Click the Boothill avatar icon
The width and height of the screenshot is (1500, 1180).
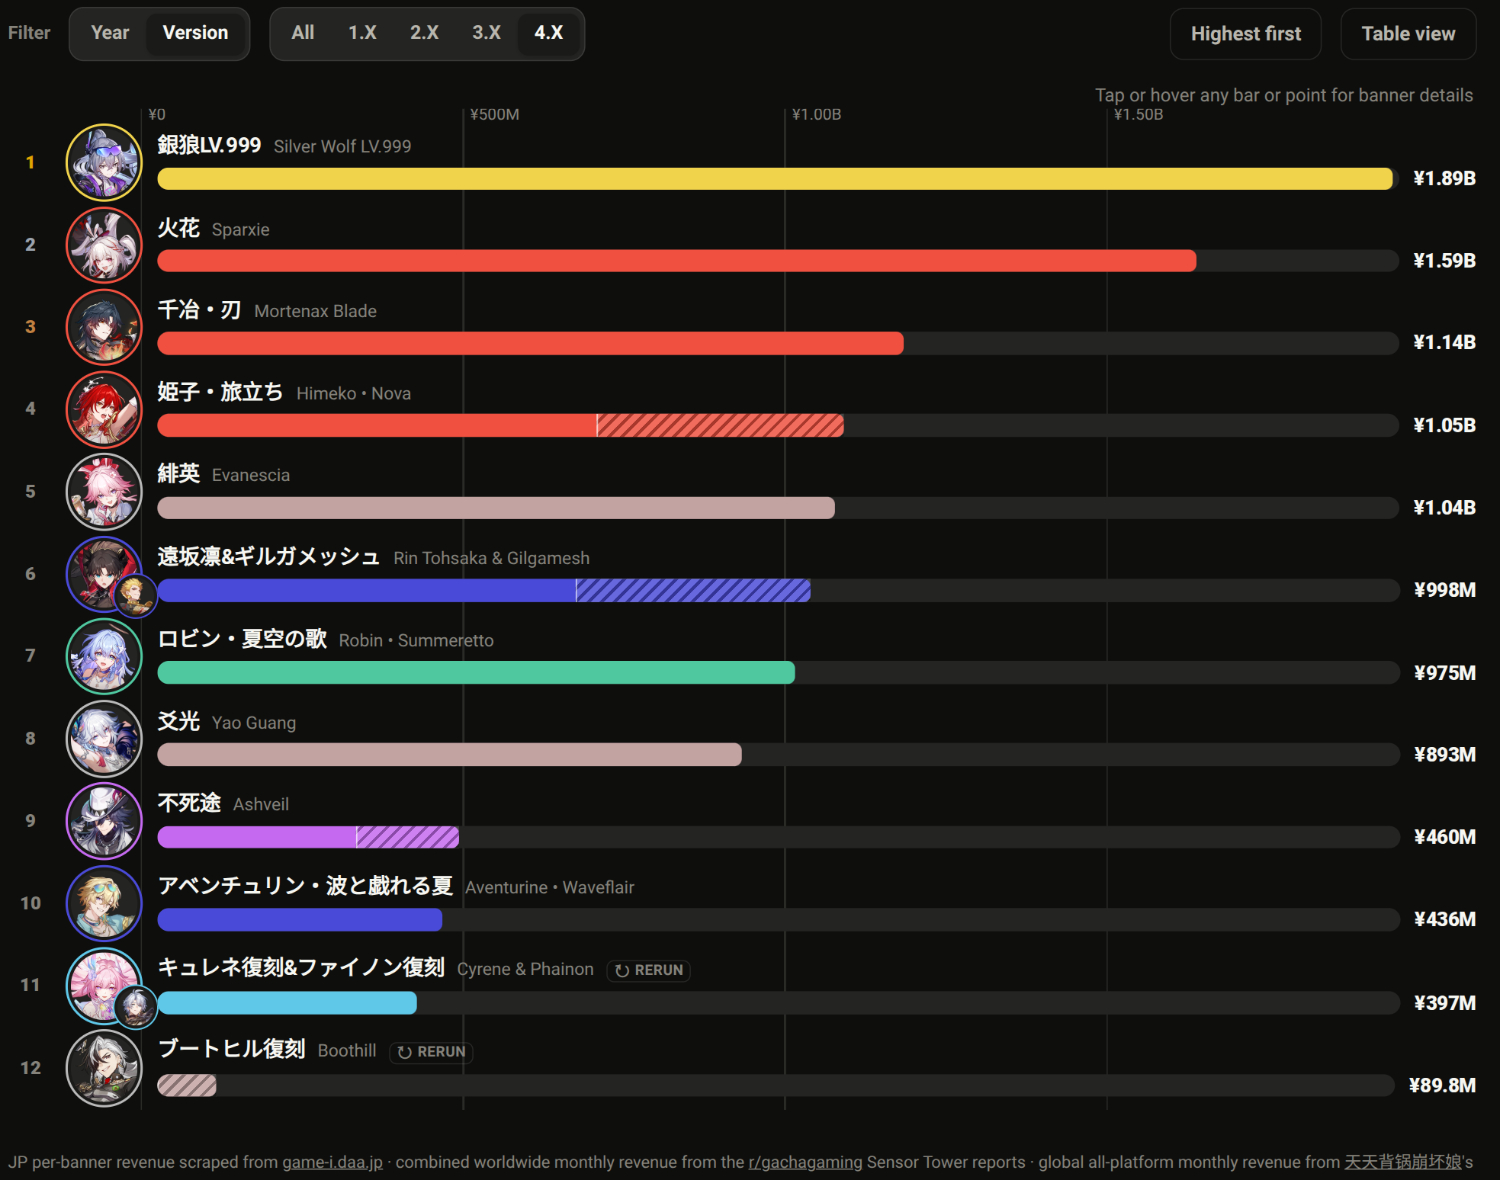click(104, 1068)
